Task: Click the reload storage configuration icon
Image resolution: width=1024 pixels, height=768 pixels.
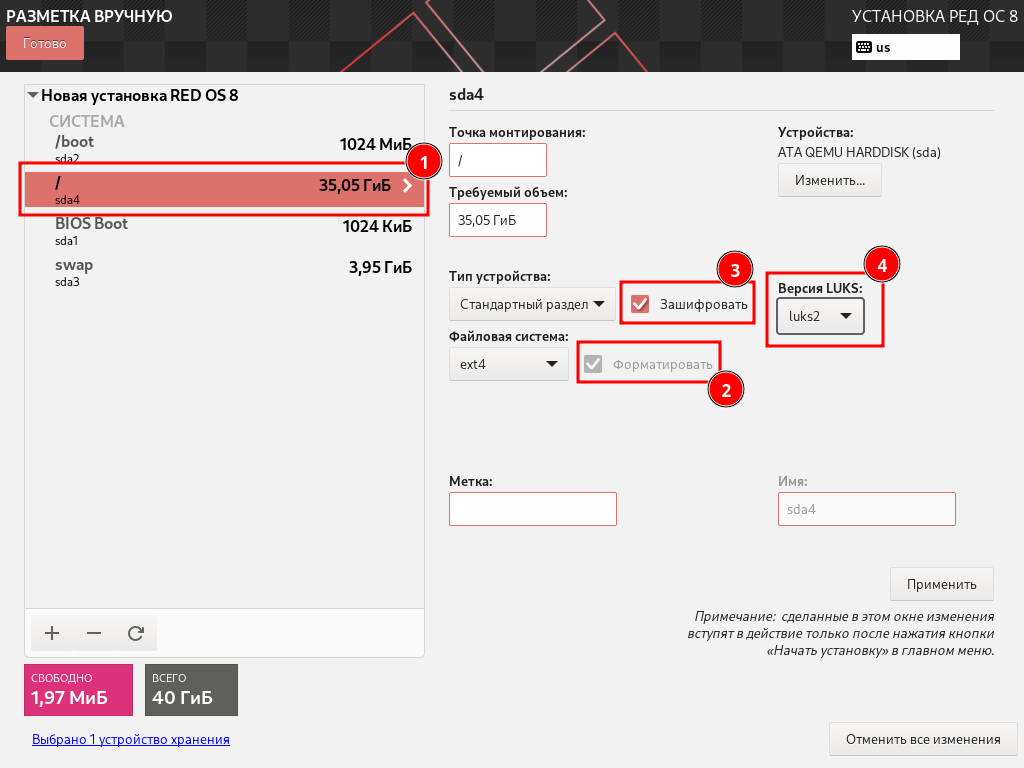Action: tap(136, 633)
